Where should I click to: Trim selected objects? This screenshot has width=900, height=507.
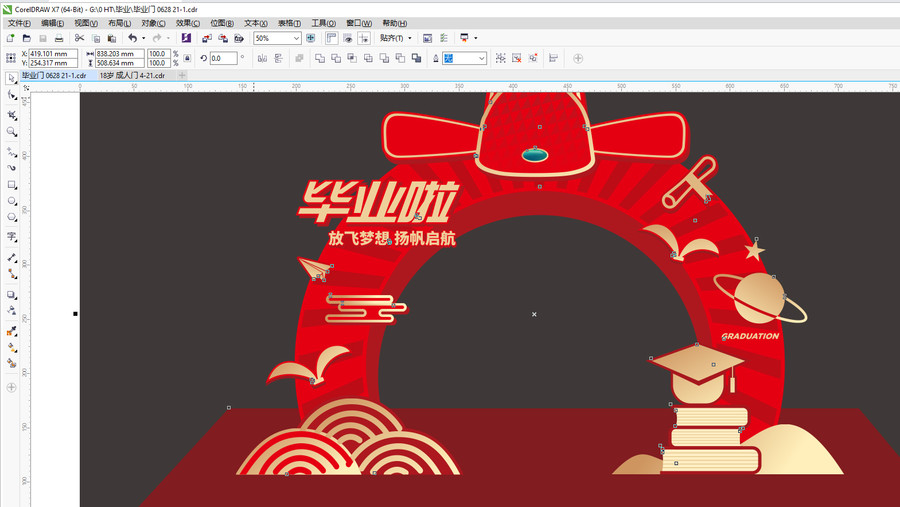tap(336, 58)
